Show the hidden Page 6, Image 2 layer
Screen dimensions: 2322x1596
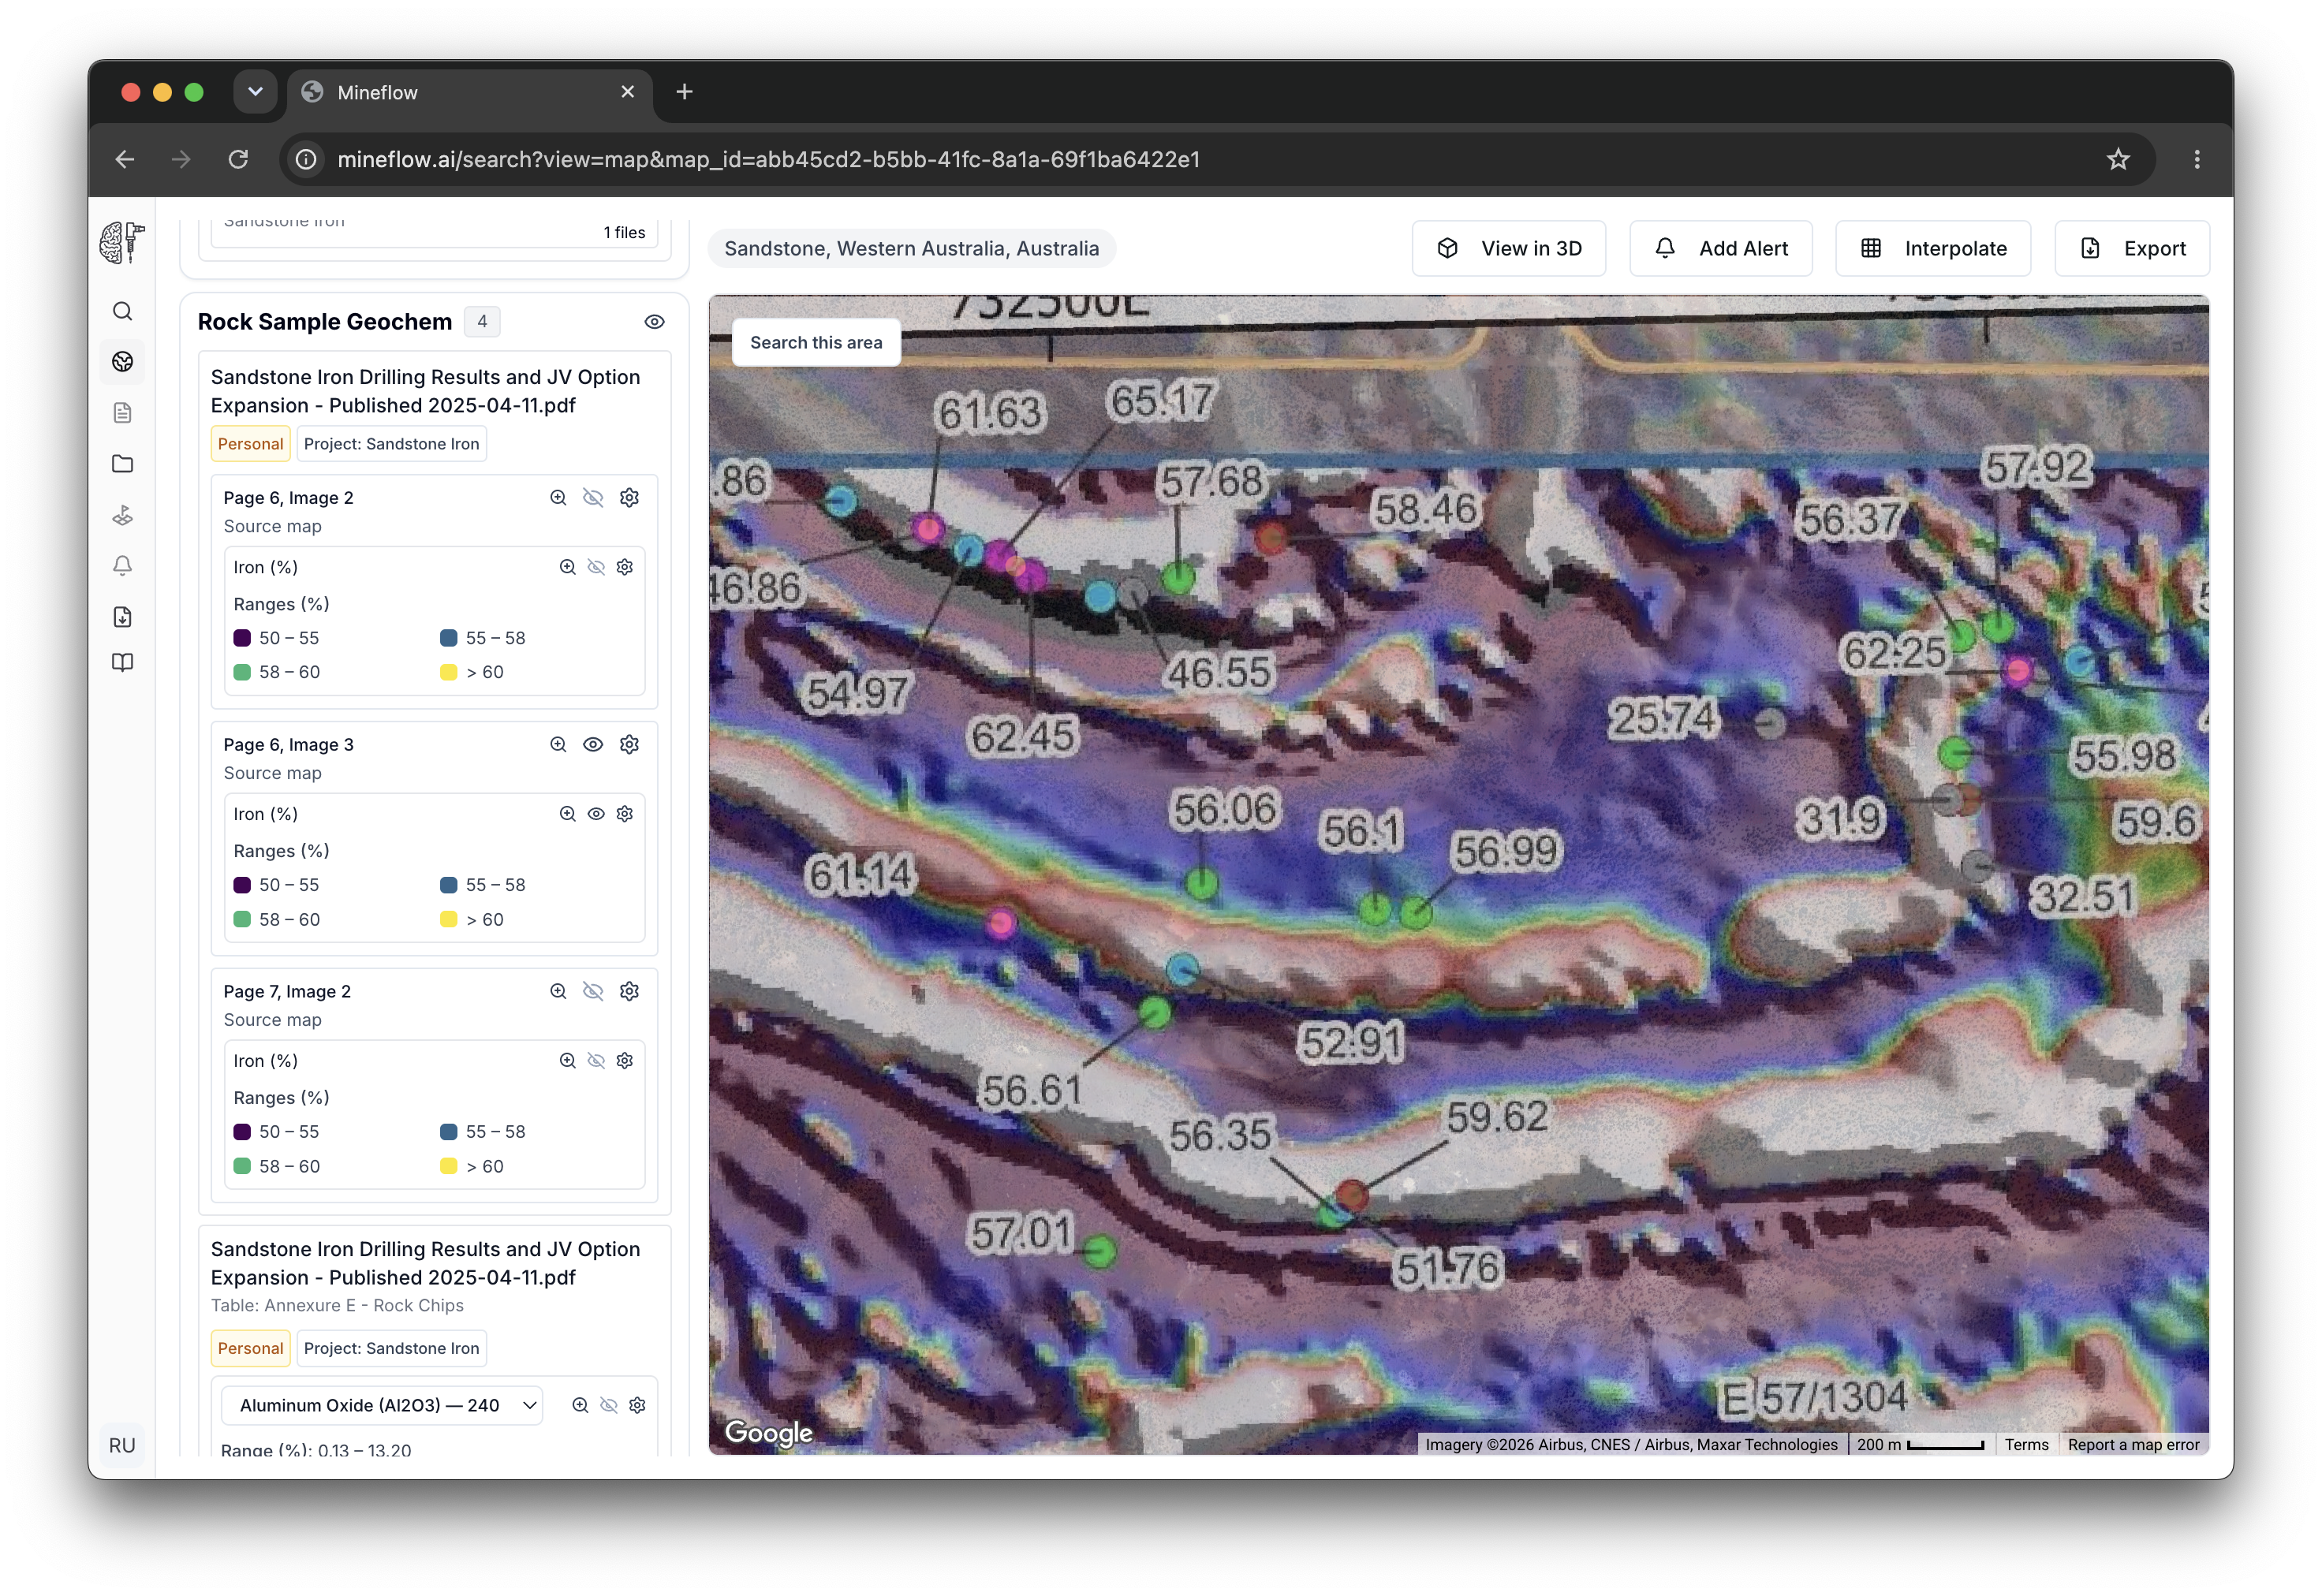click(x=593, y=498)
